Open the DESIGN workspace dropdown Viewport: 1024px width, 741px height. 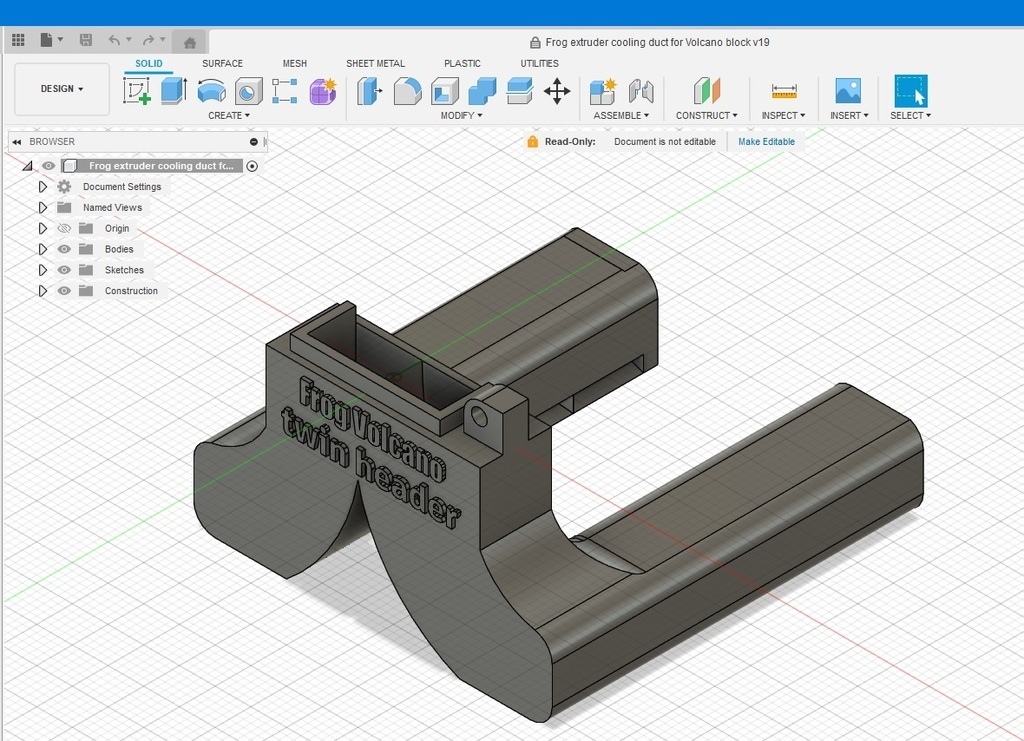(x=62, y=89)
